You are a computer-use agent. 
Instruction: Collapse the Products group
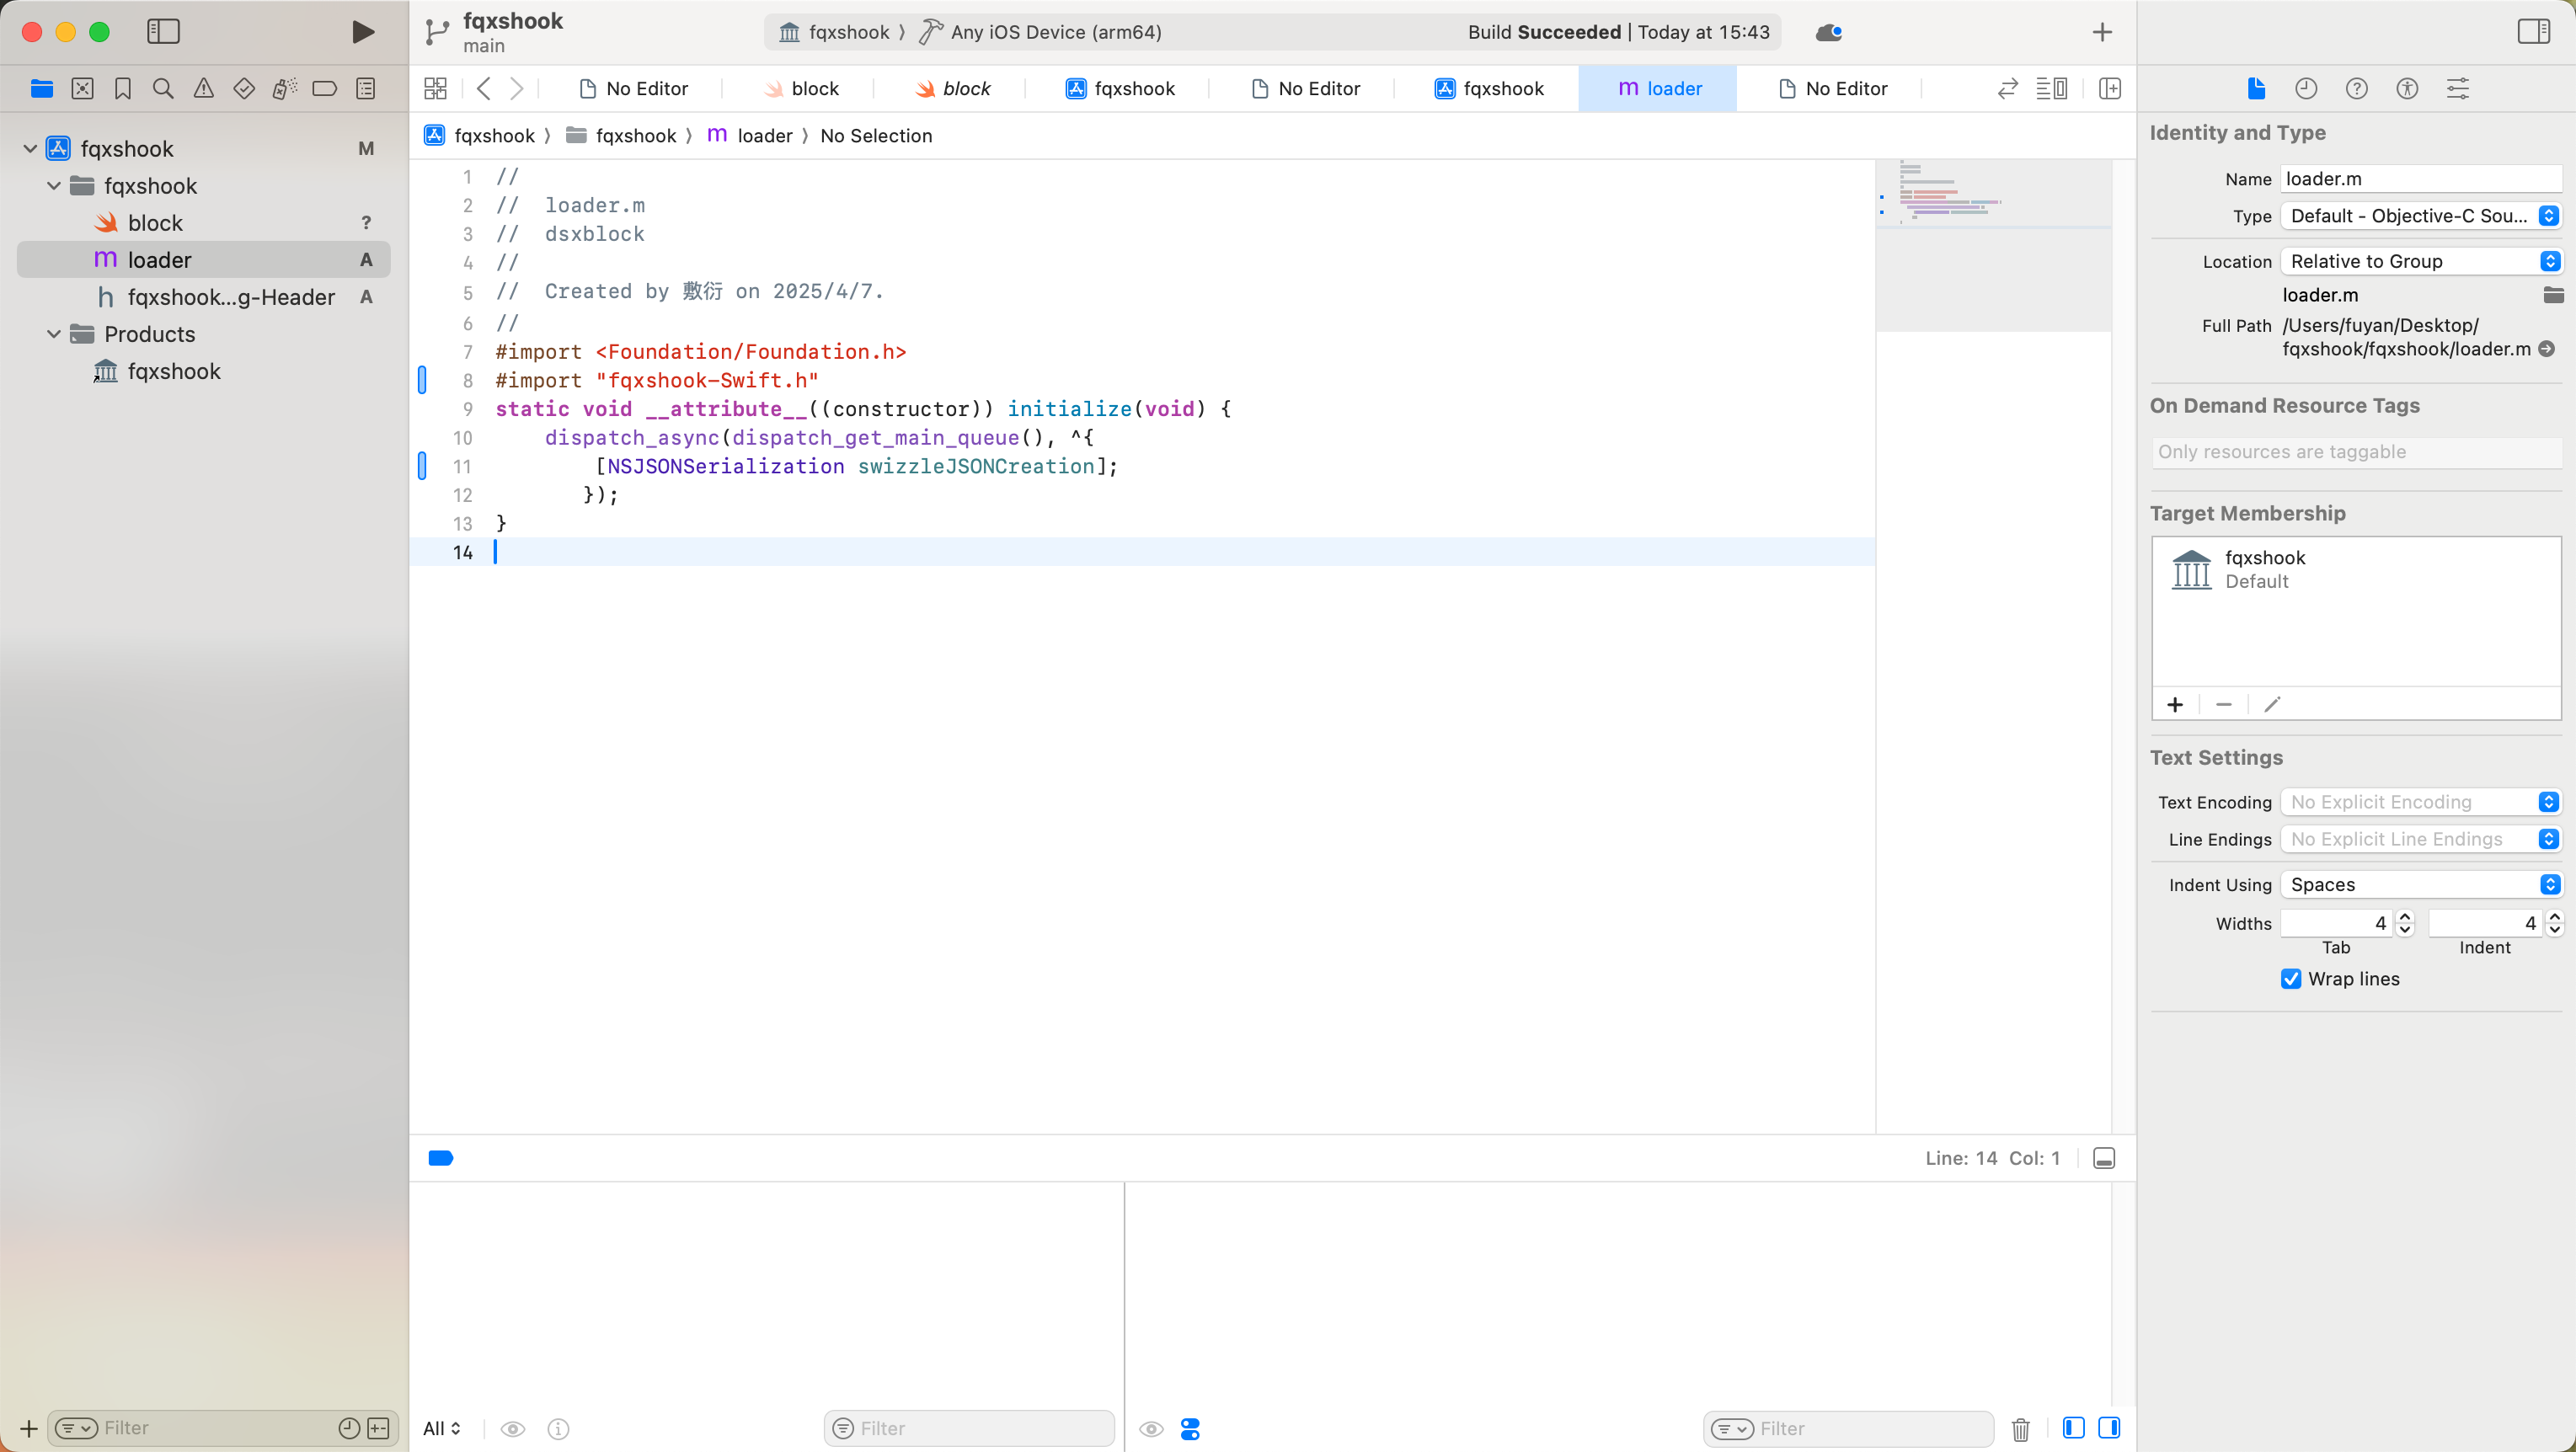pyautogui.click(x=54, y=334)
